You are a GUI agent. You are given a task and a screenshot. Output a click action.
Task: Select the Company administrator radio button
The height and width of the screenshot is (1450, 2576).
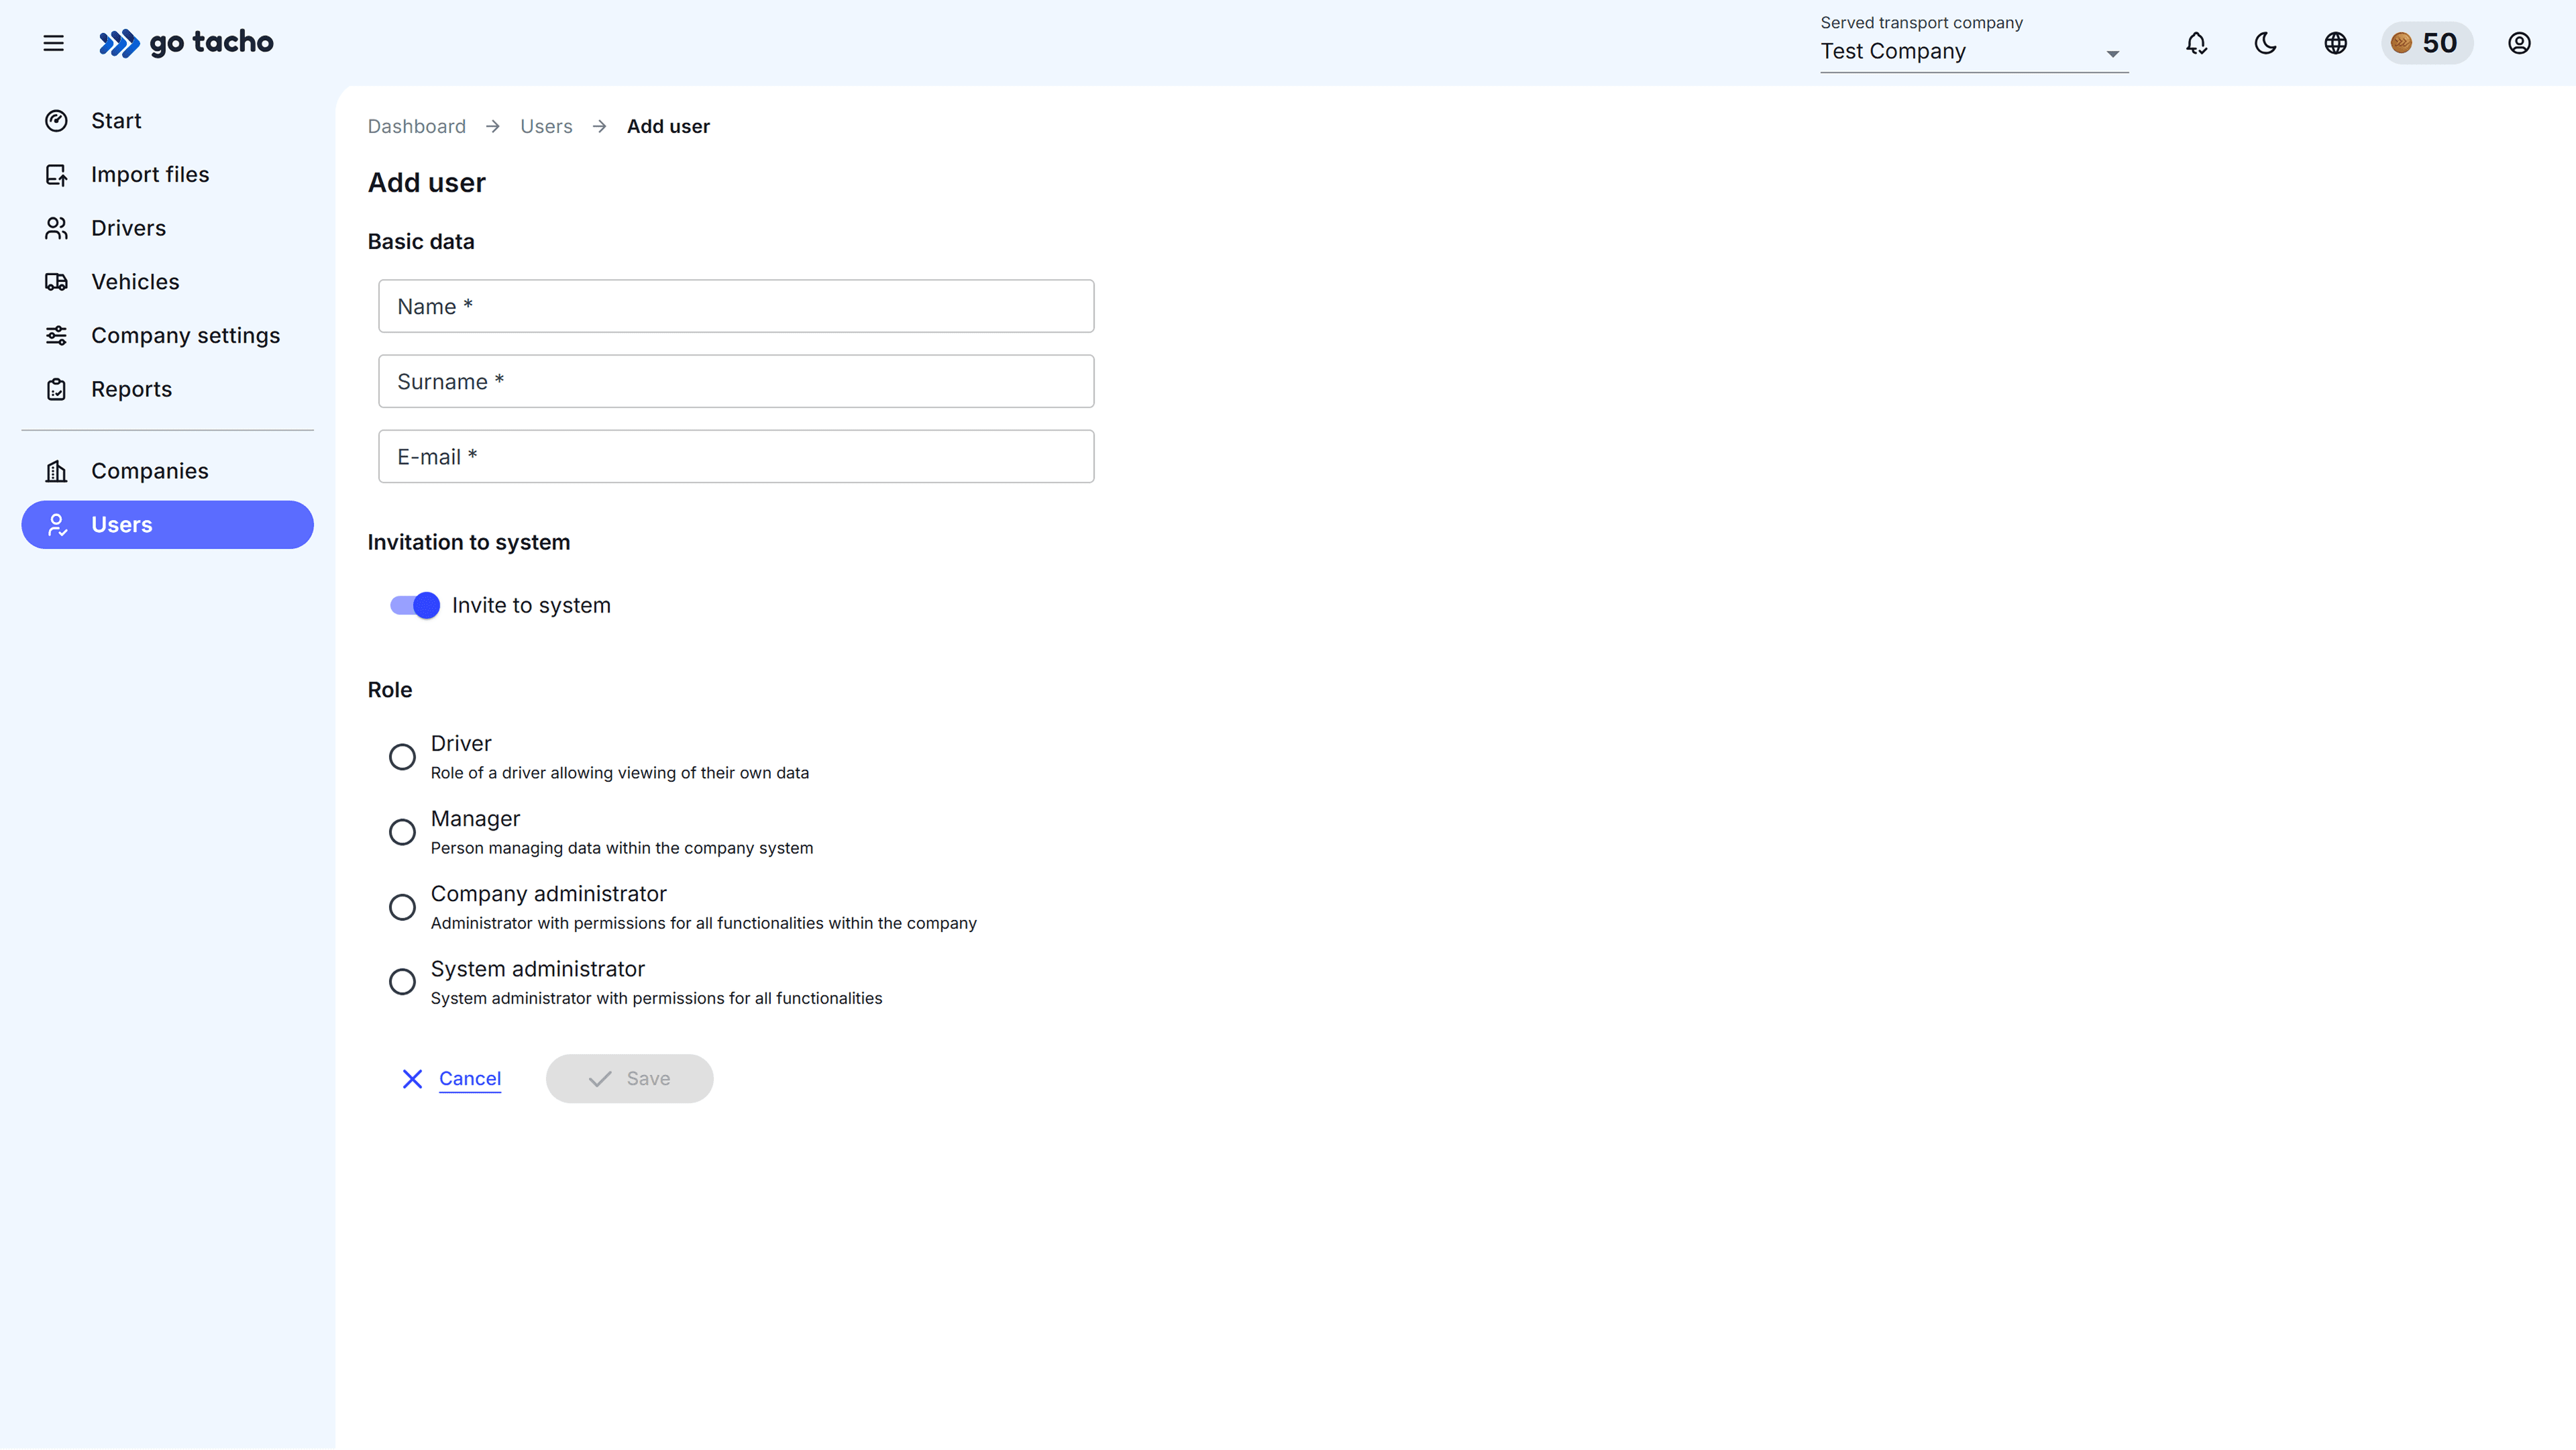click(402, 907)
